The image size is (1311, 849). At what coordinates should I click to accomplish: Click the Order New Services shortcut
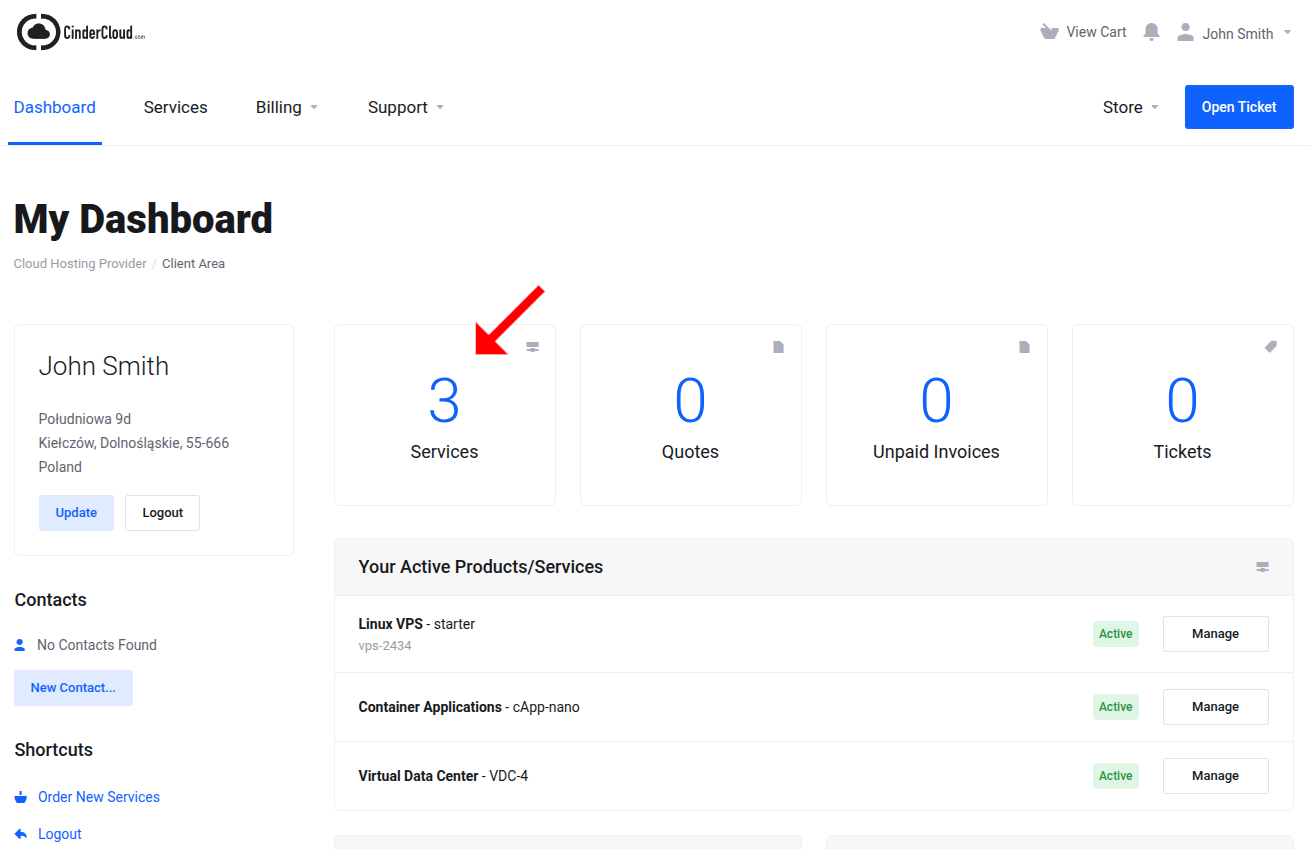[98, 797]
